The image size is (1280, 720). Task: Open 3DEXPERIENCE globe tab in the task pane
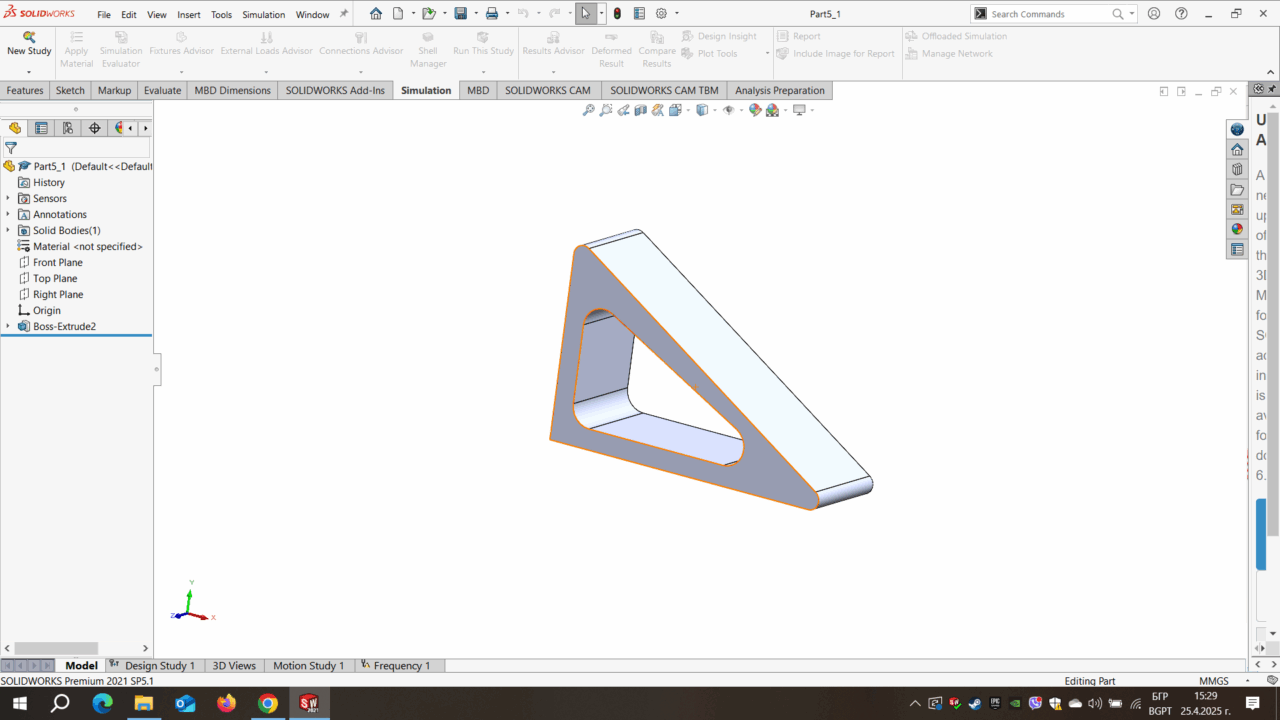pos(1237,129)
